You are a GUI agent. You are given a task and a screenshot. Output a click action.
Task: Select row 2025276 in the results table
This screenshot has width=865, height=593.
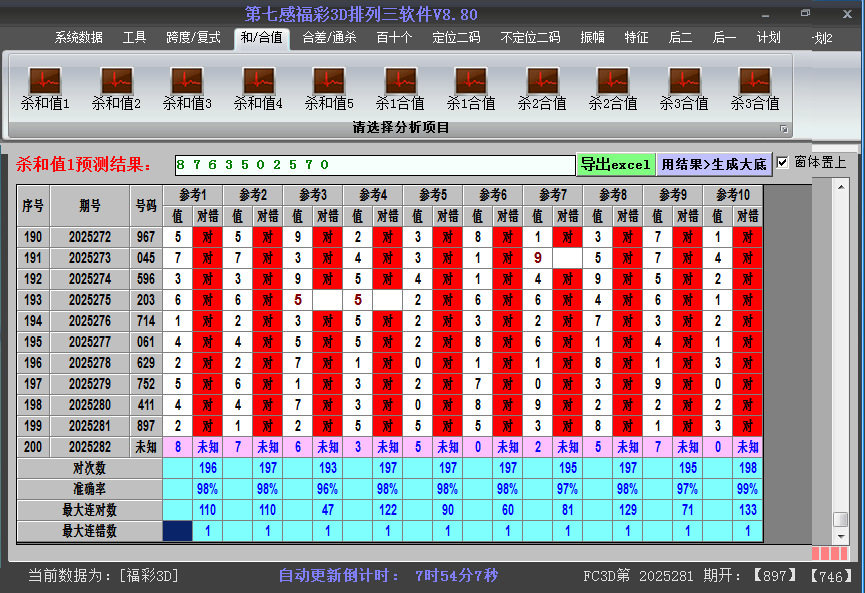tap(90, 321)
